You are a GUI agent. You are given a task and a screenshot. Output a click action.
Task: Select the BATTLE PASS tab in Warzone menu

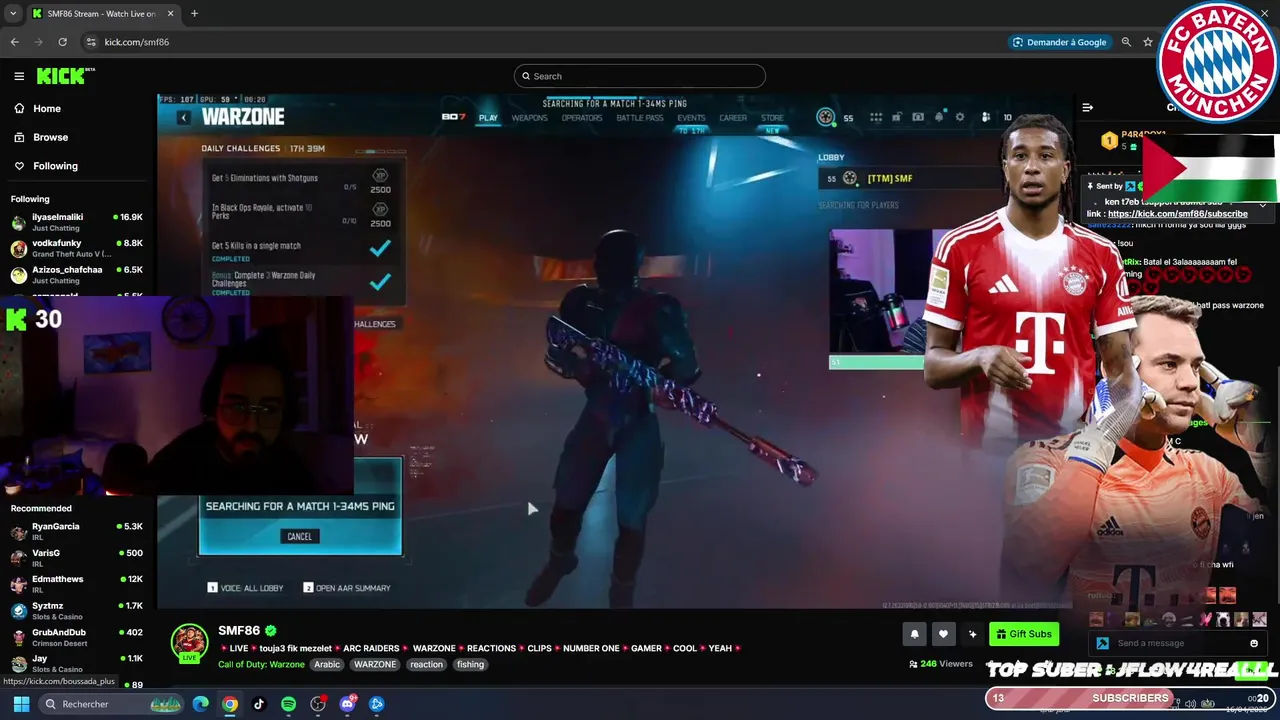pyautogui.click(x=640, y=118)
